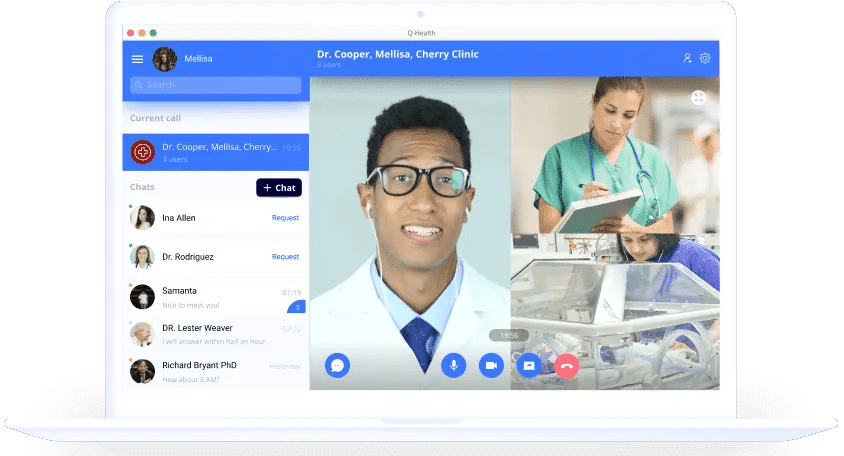Screen dimensions: 844x456
Task: Start screen sharing in the call
Action: [528, 365]
